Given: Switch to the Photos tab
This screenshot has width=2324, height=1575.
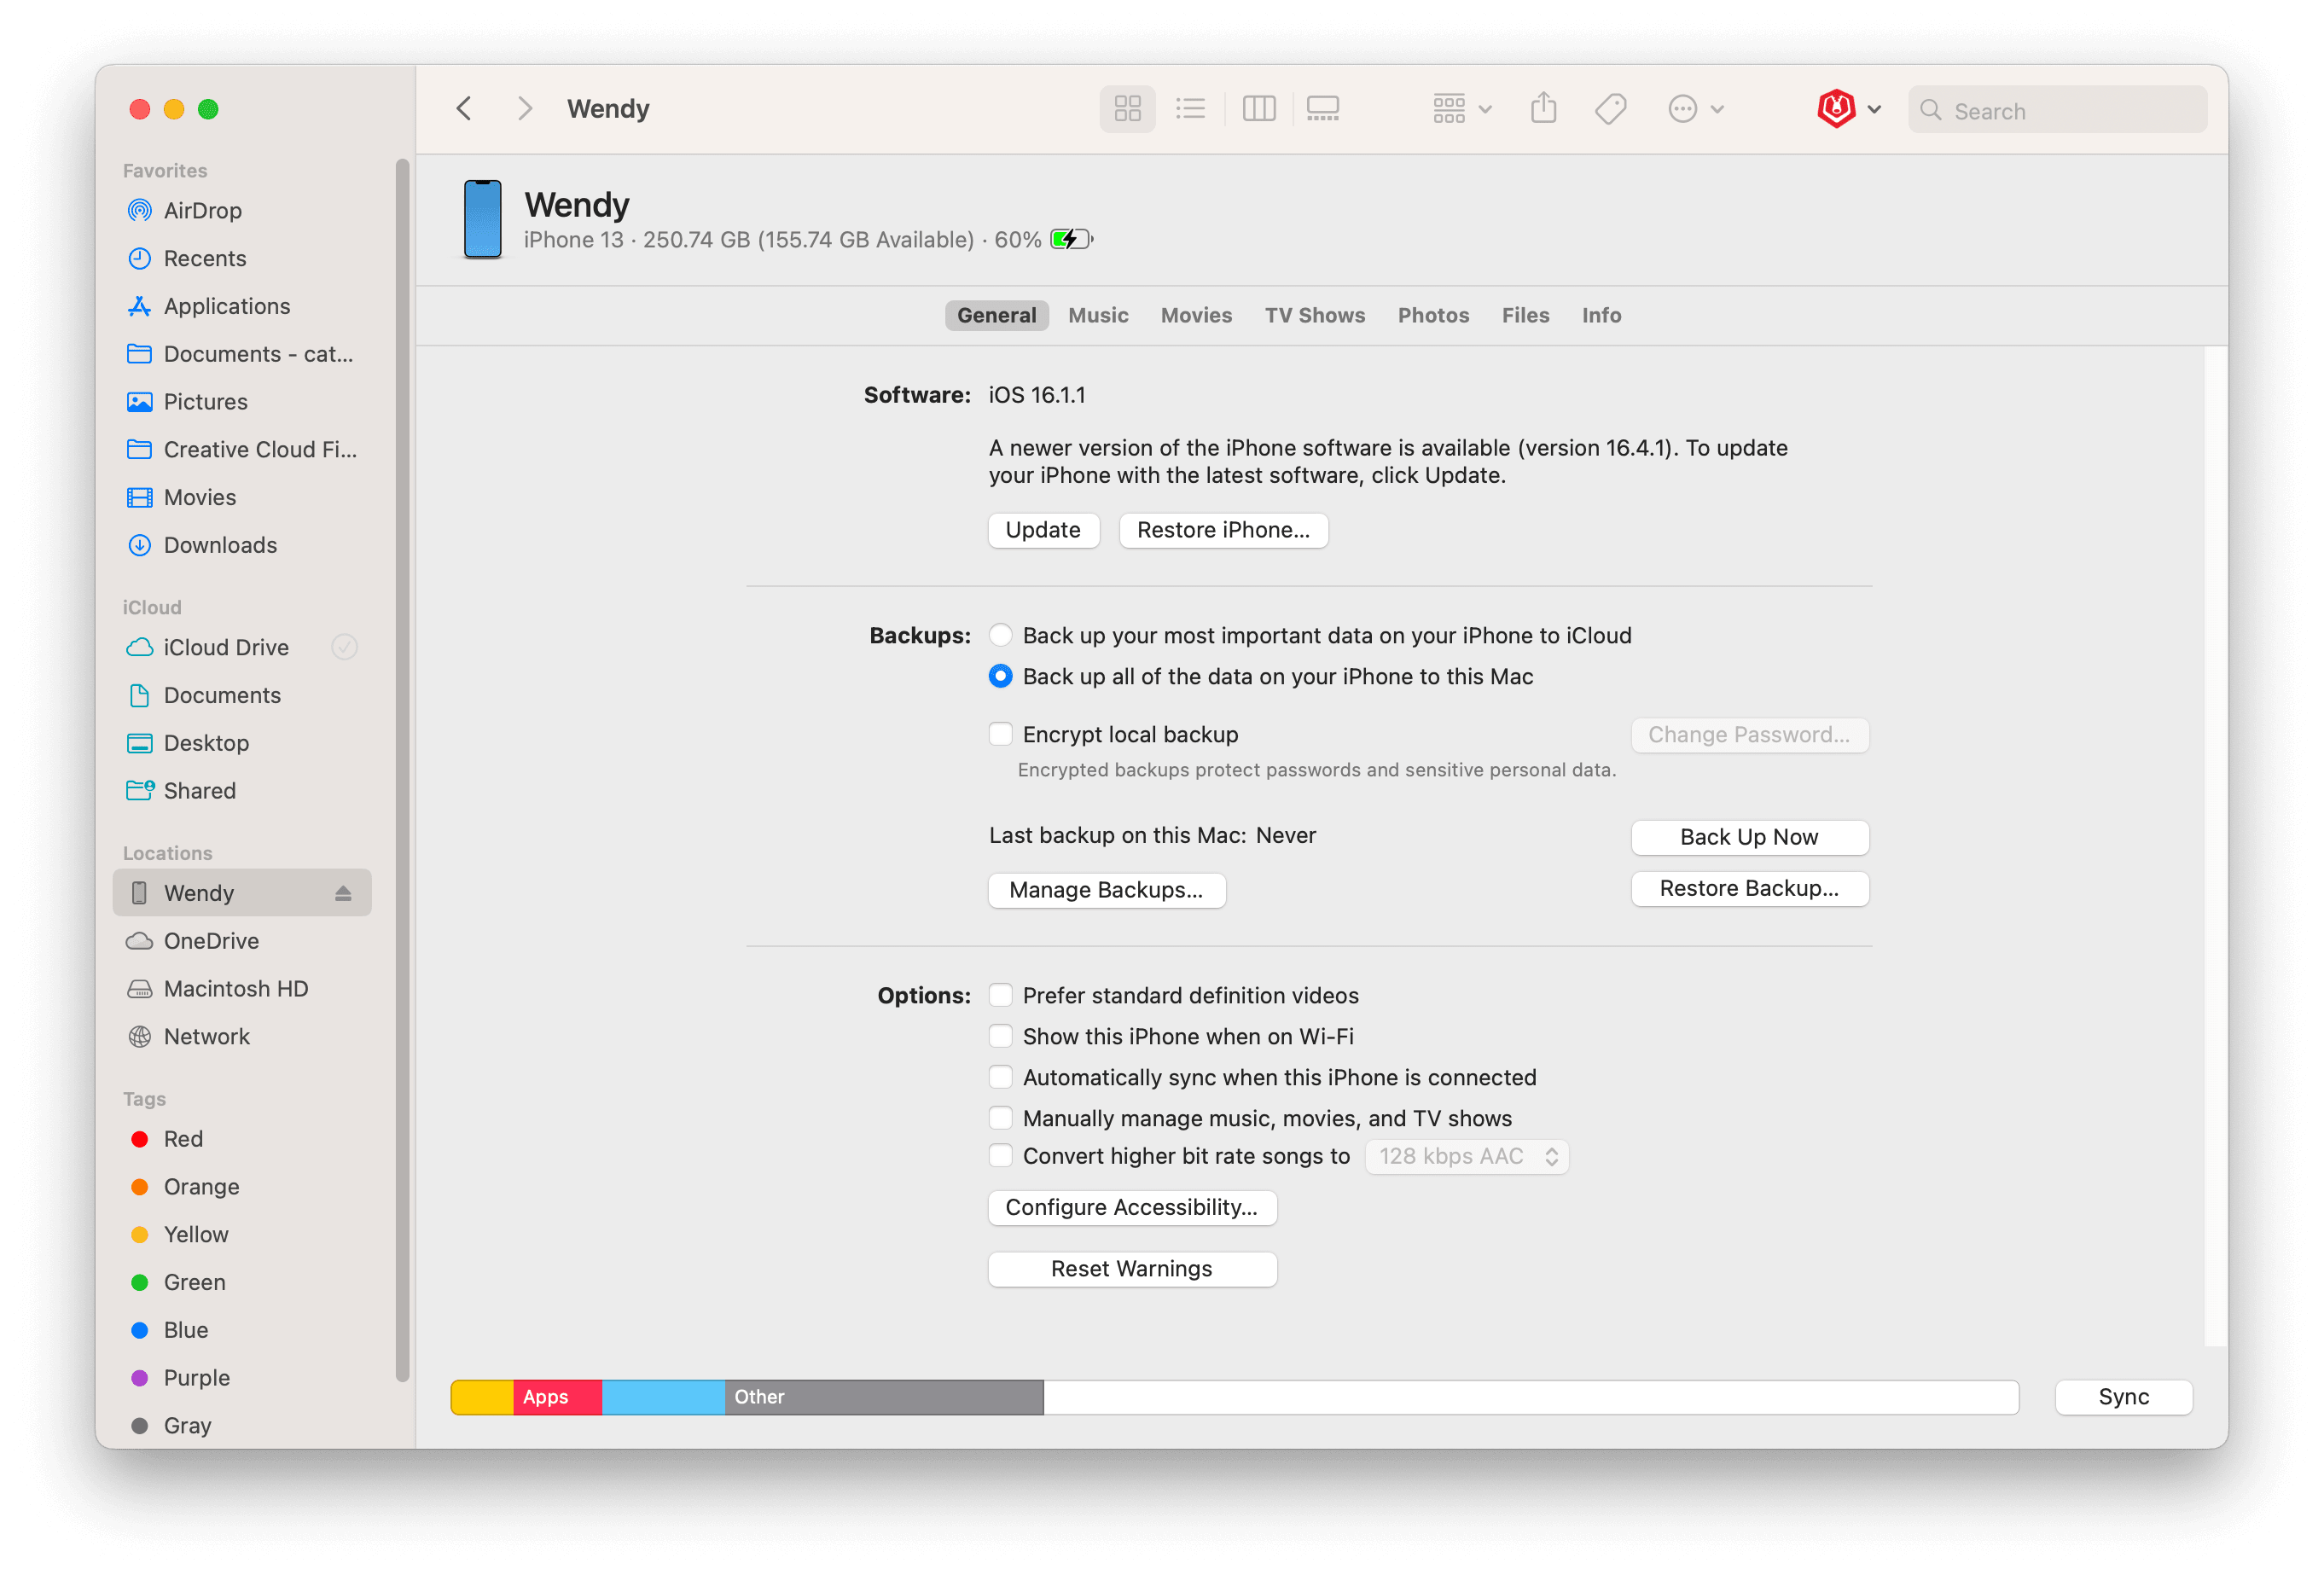Looking at the screenshot, I should point(1433,316).
